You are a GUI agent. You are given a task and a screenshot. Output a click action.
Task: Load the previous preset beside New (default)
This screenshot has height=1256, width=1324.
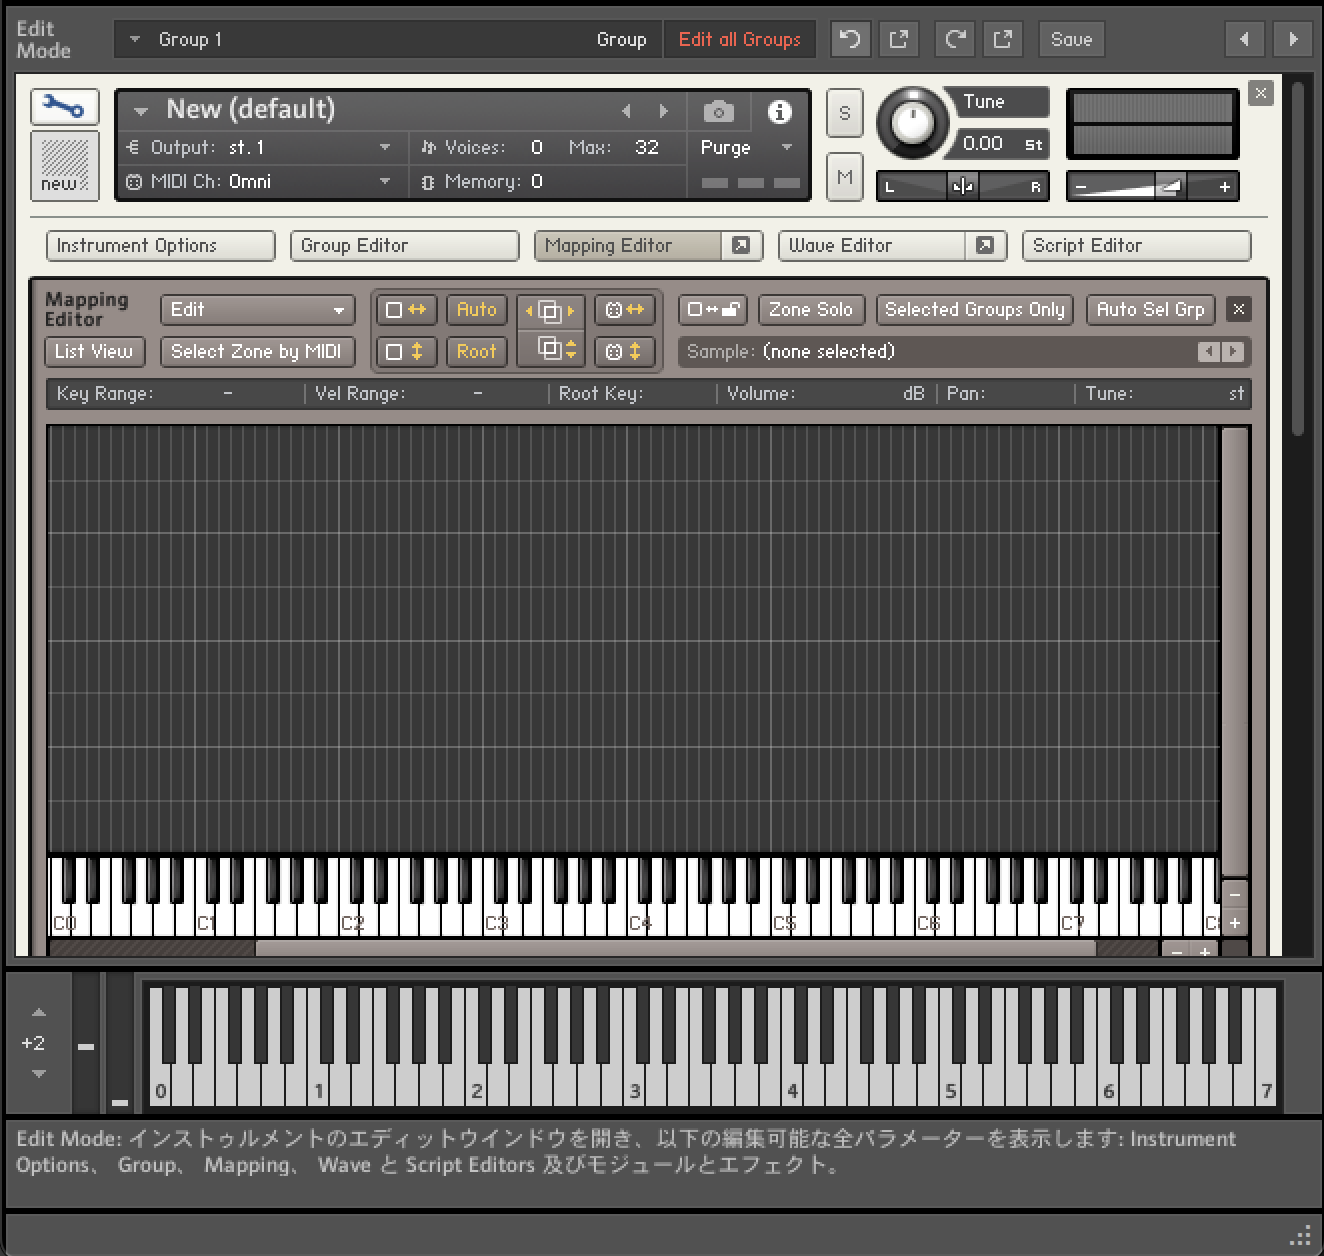tap(627, 111)
